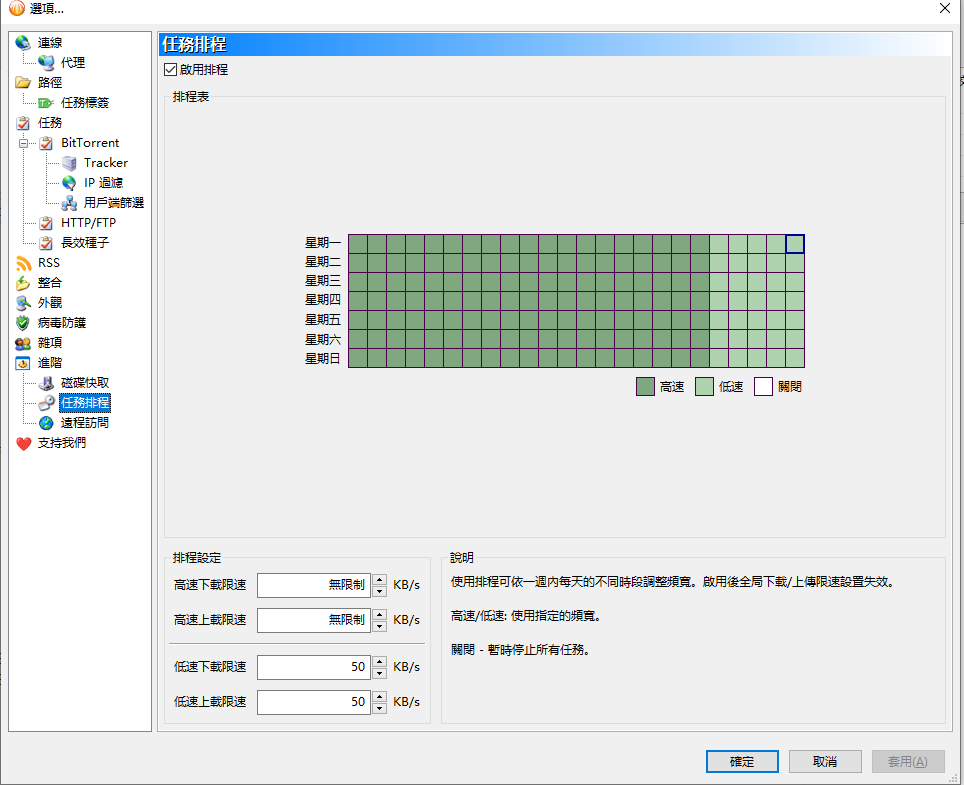Viewport: 964px width, 785px height.
Task: Open the 外觀 settings page
Action: (50, 303)
